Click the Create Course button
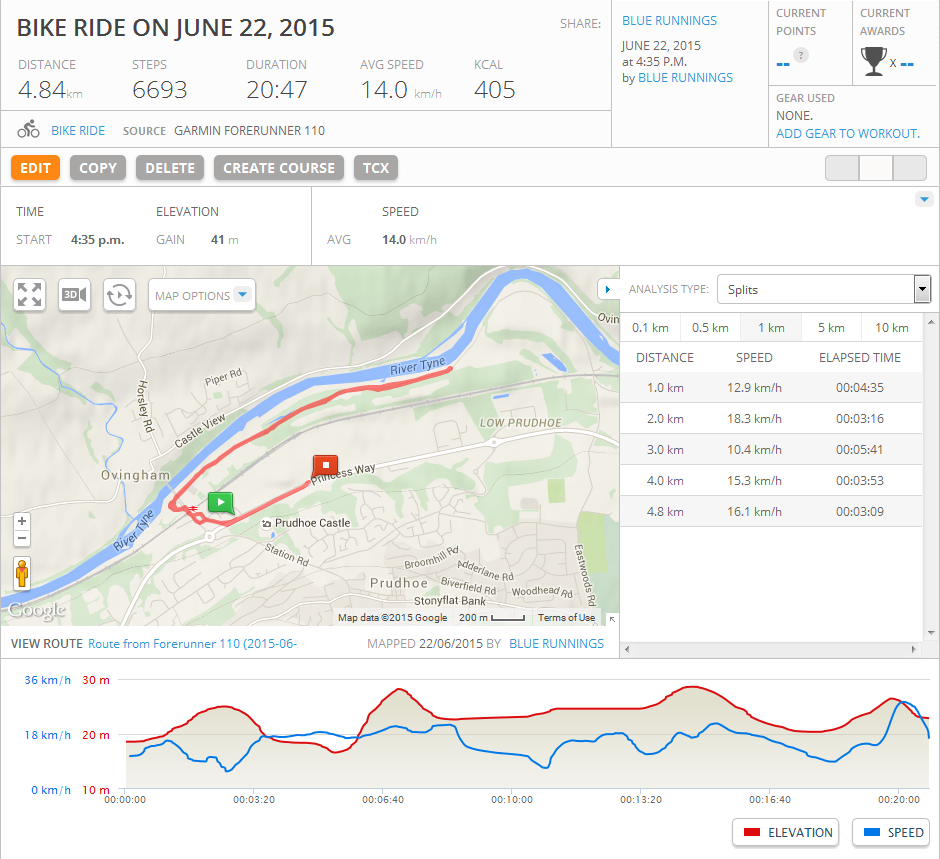The image size is (940, 859). 279,168
